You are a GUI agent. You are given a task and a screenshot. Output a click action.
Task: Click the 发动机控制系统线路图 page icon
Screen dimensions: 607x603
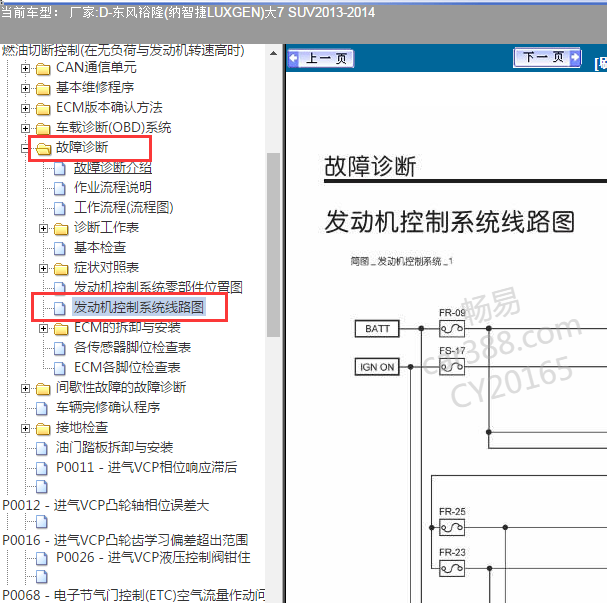pyautogui.click(x=59, y=308)
